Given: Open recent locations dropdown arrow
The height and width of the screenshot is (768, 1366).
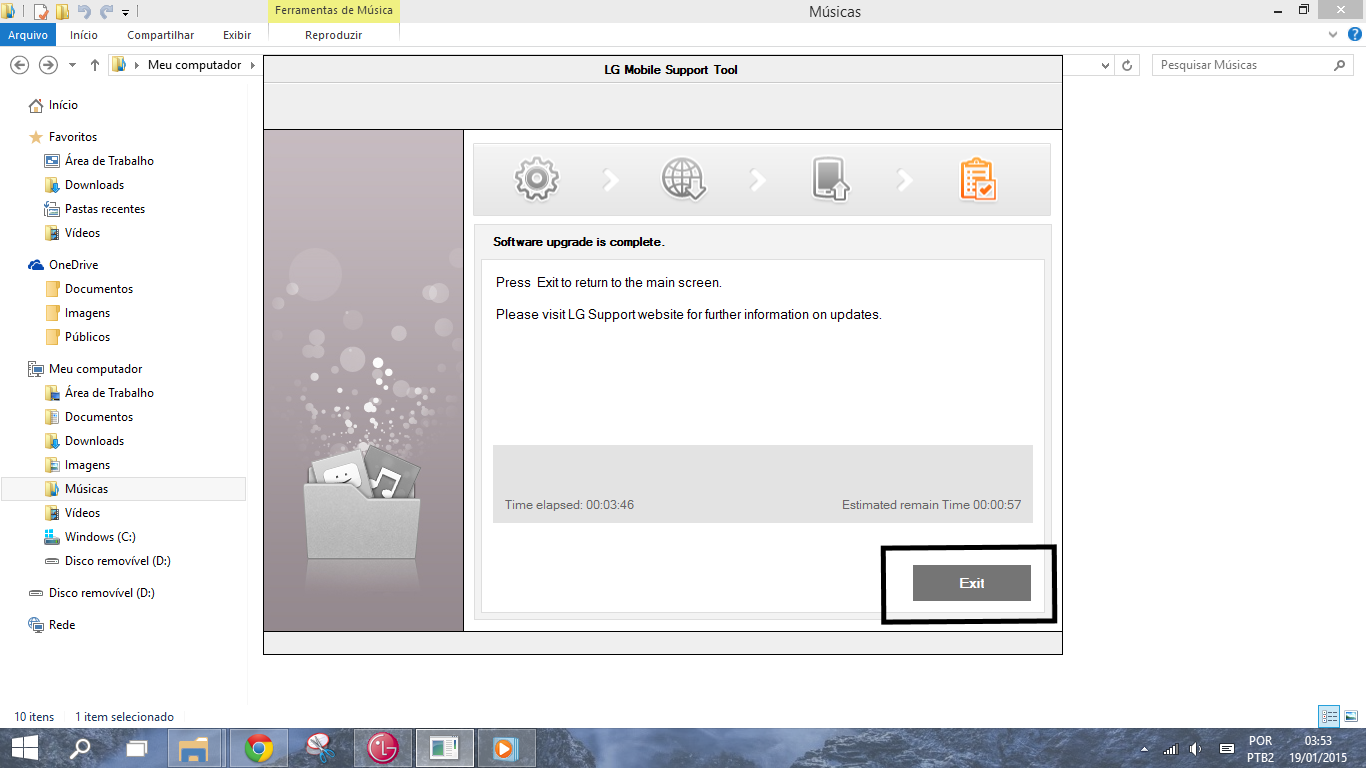Looking at the screenshot, I should click(72, 65).
